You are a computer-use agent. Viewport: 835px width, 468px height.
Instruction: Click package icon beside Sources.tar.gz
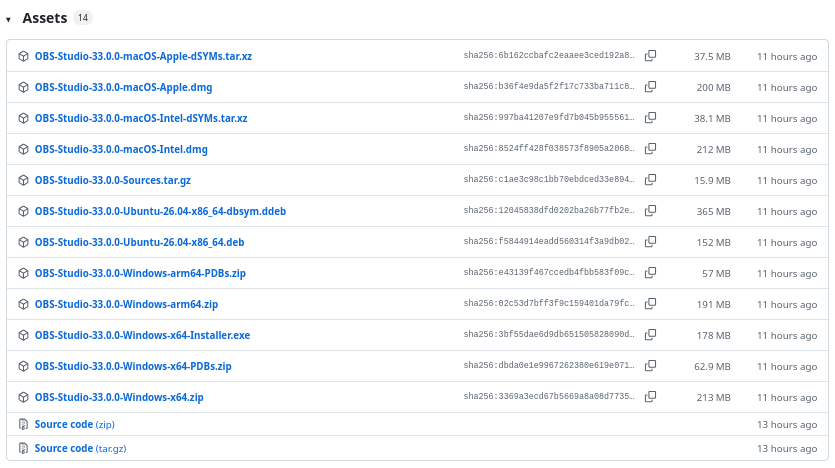[23, 180]
